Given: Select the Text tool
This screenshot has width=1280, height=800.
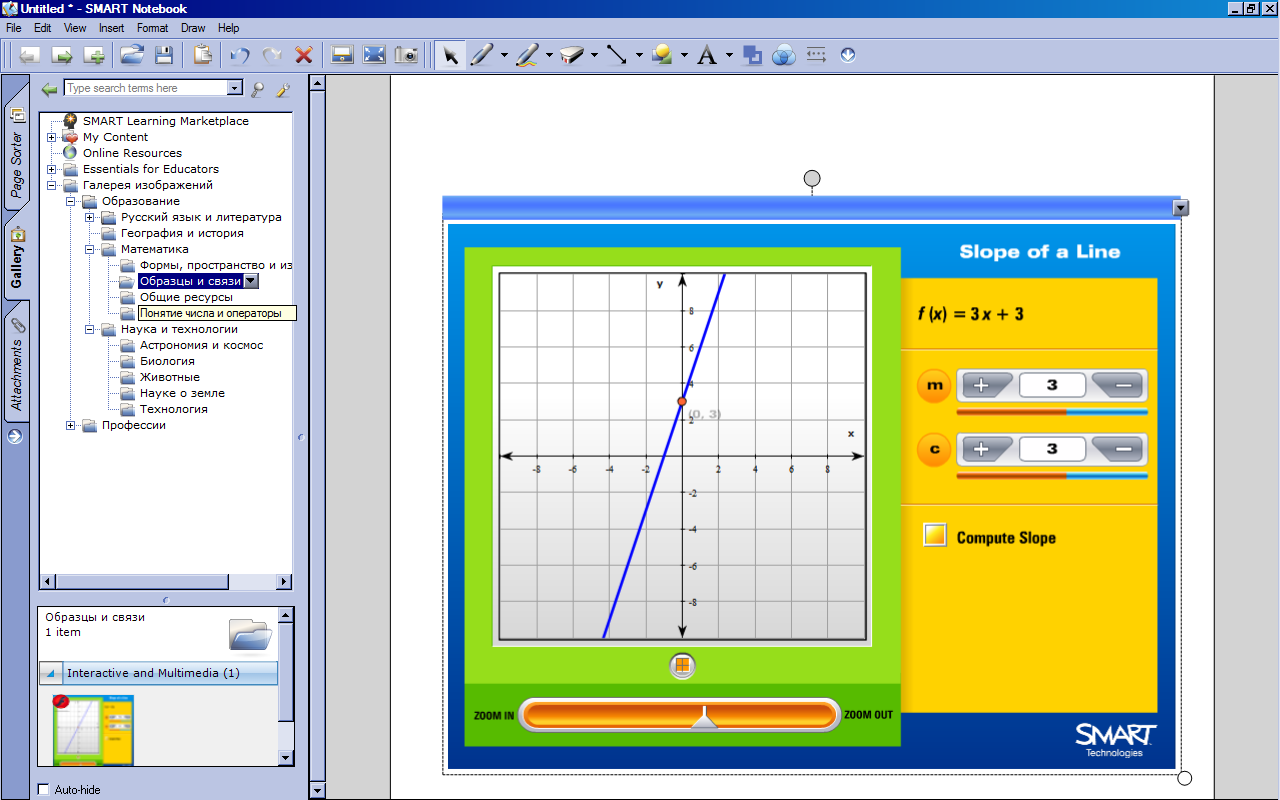Looking at the screenshot, I should pos(707,55).
